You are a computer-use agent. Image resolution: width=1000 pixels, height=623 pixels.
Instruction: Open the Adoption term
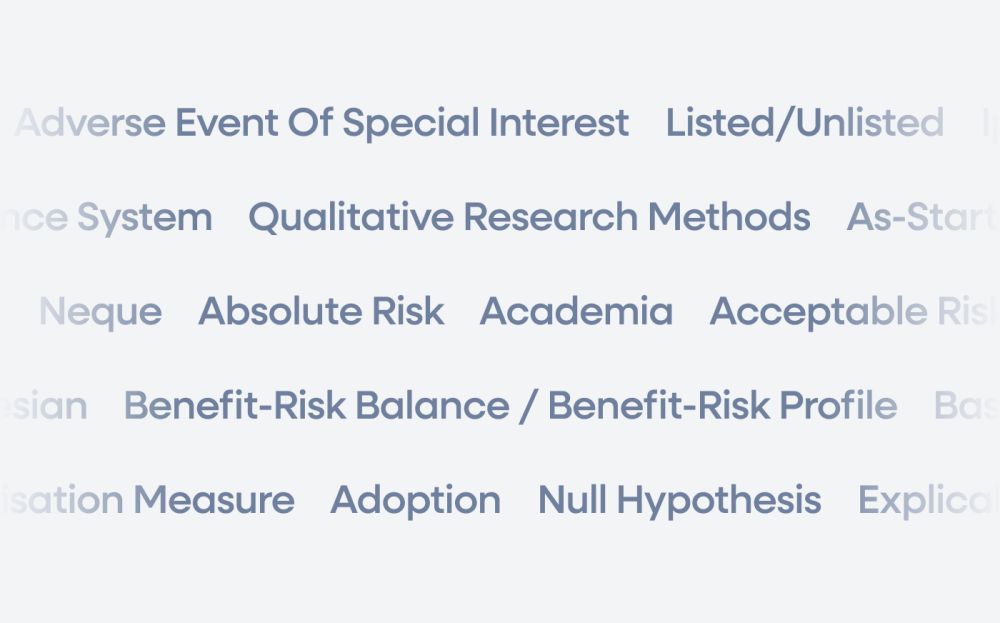click(415, 500)
